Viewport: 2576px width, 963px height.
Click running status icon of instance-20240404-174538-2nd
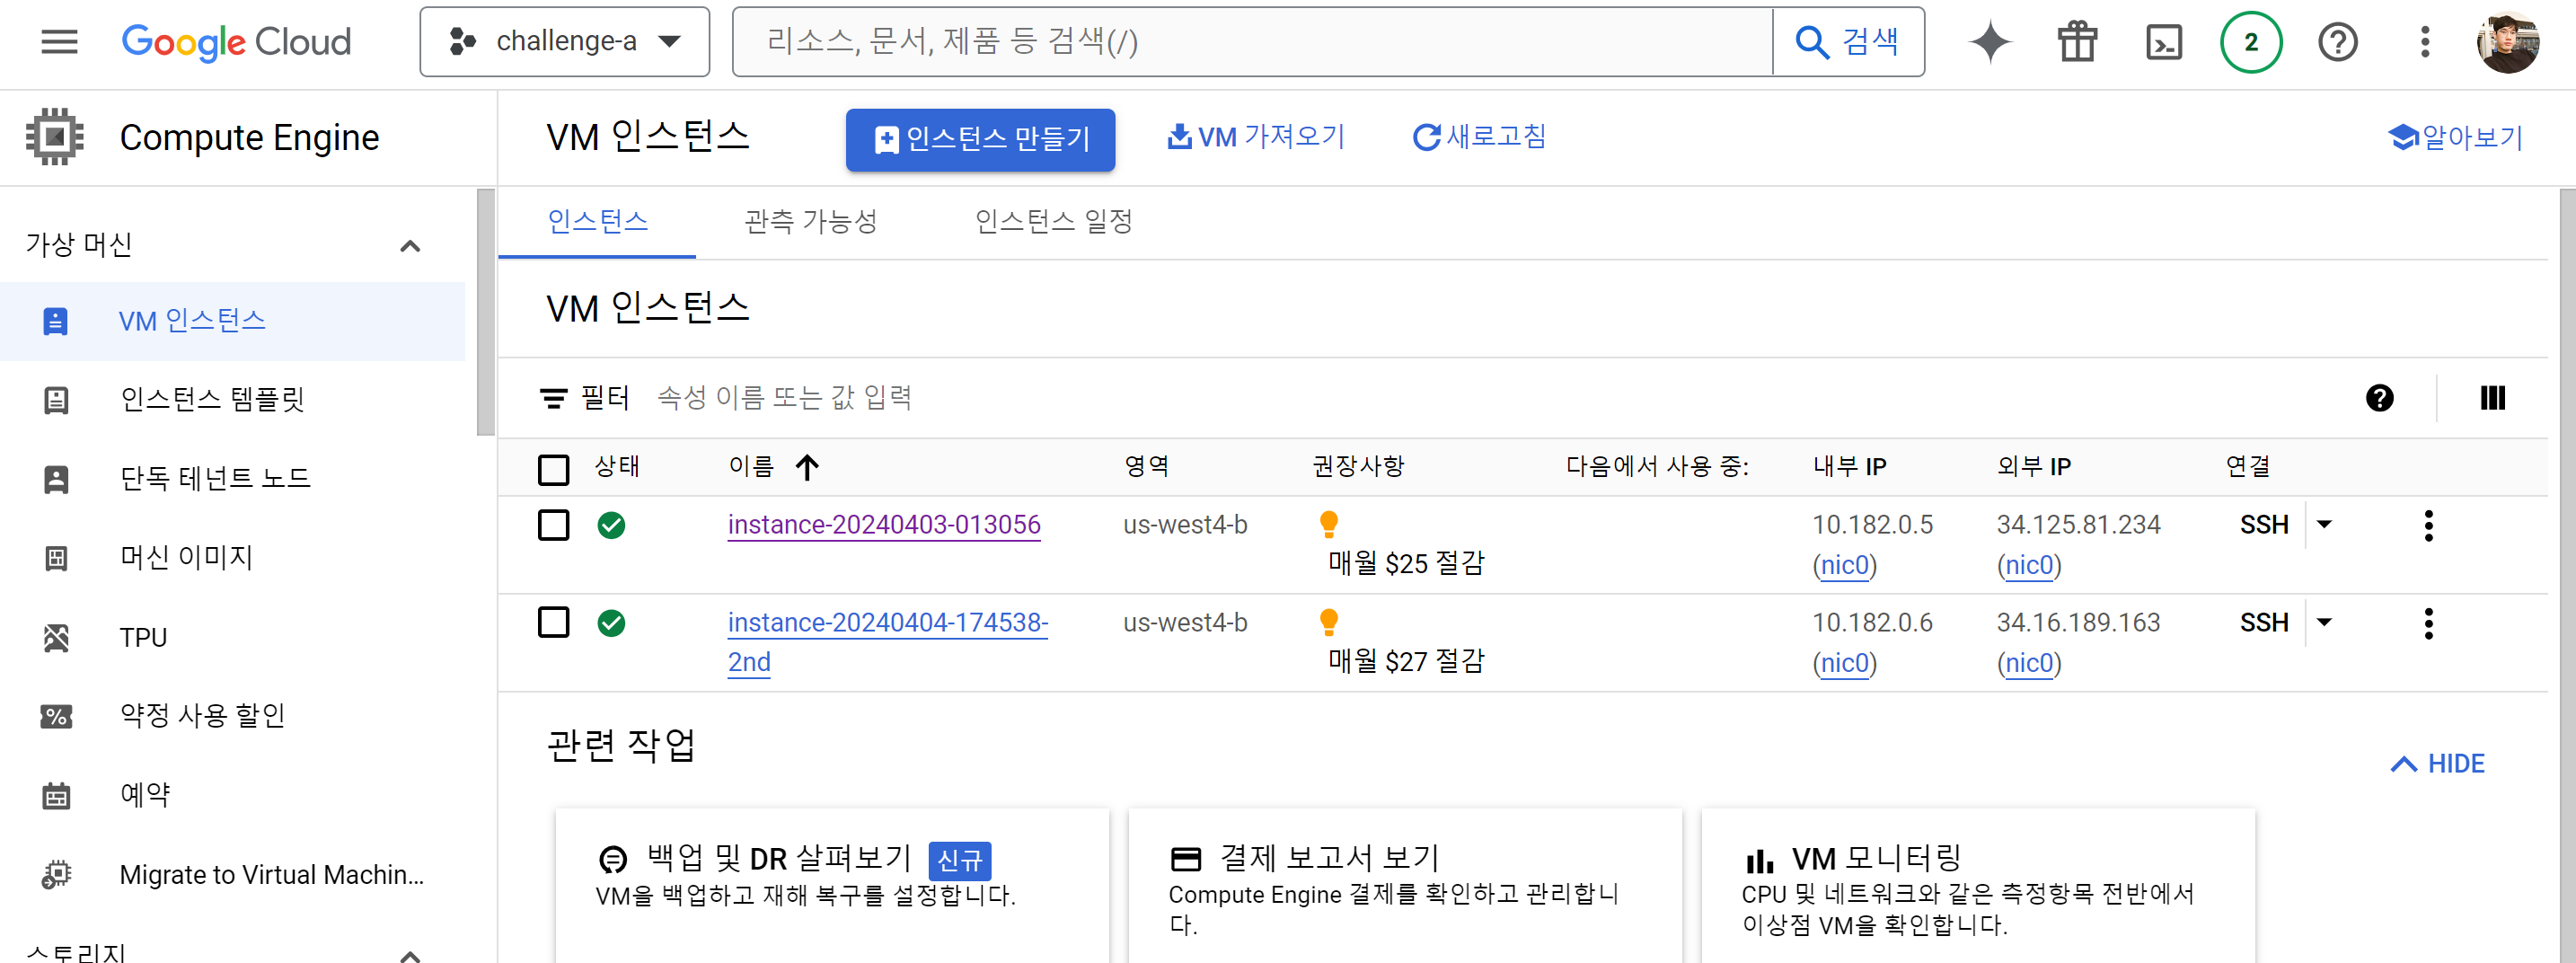click(611, 623)
